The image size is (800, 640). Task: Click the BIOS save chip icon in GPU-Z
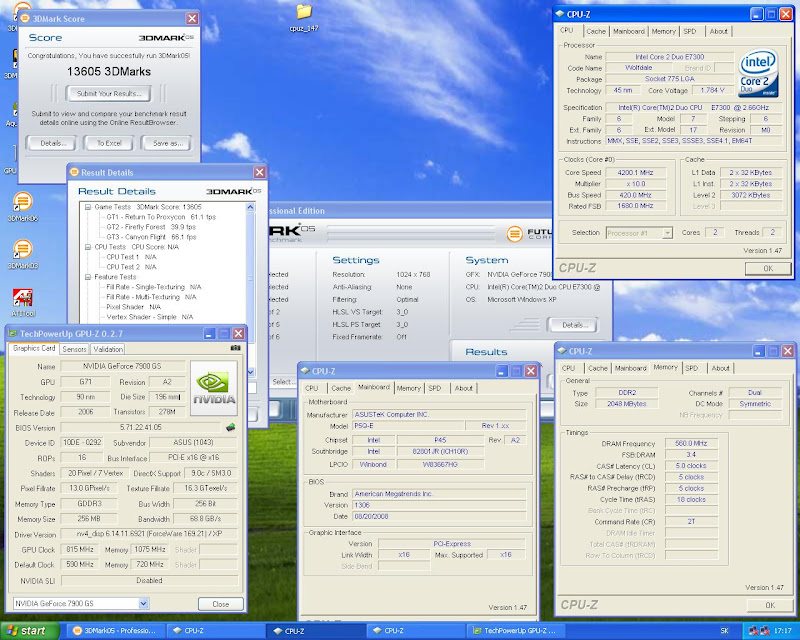[230, 427]
